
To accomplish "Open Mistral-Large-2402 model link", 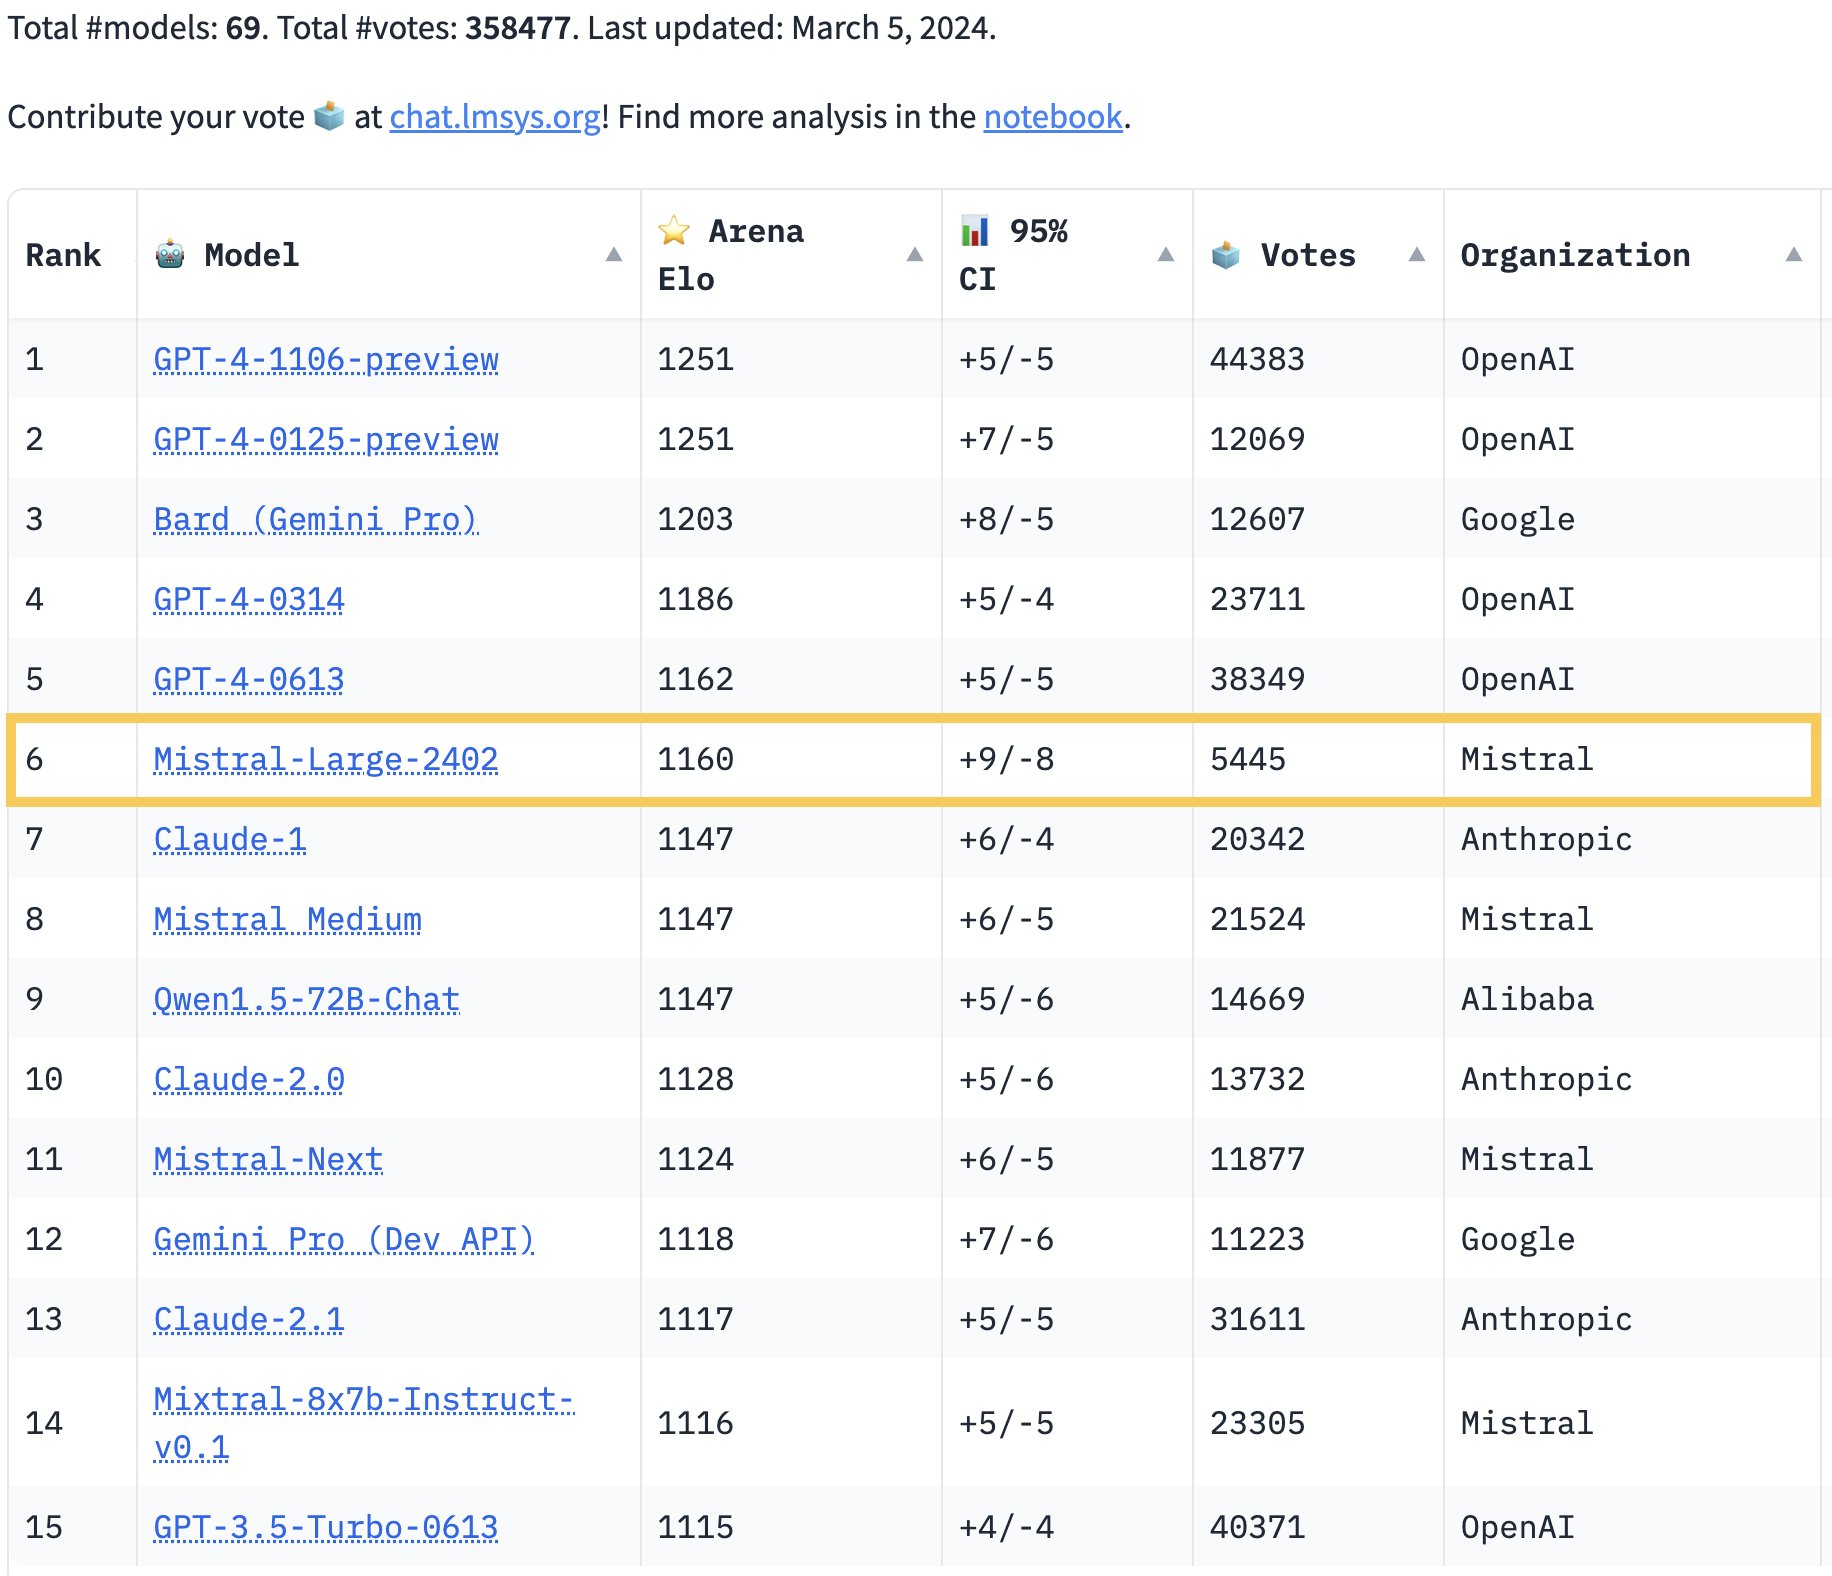I will pyautogui.click(x=326, y=760).
